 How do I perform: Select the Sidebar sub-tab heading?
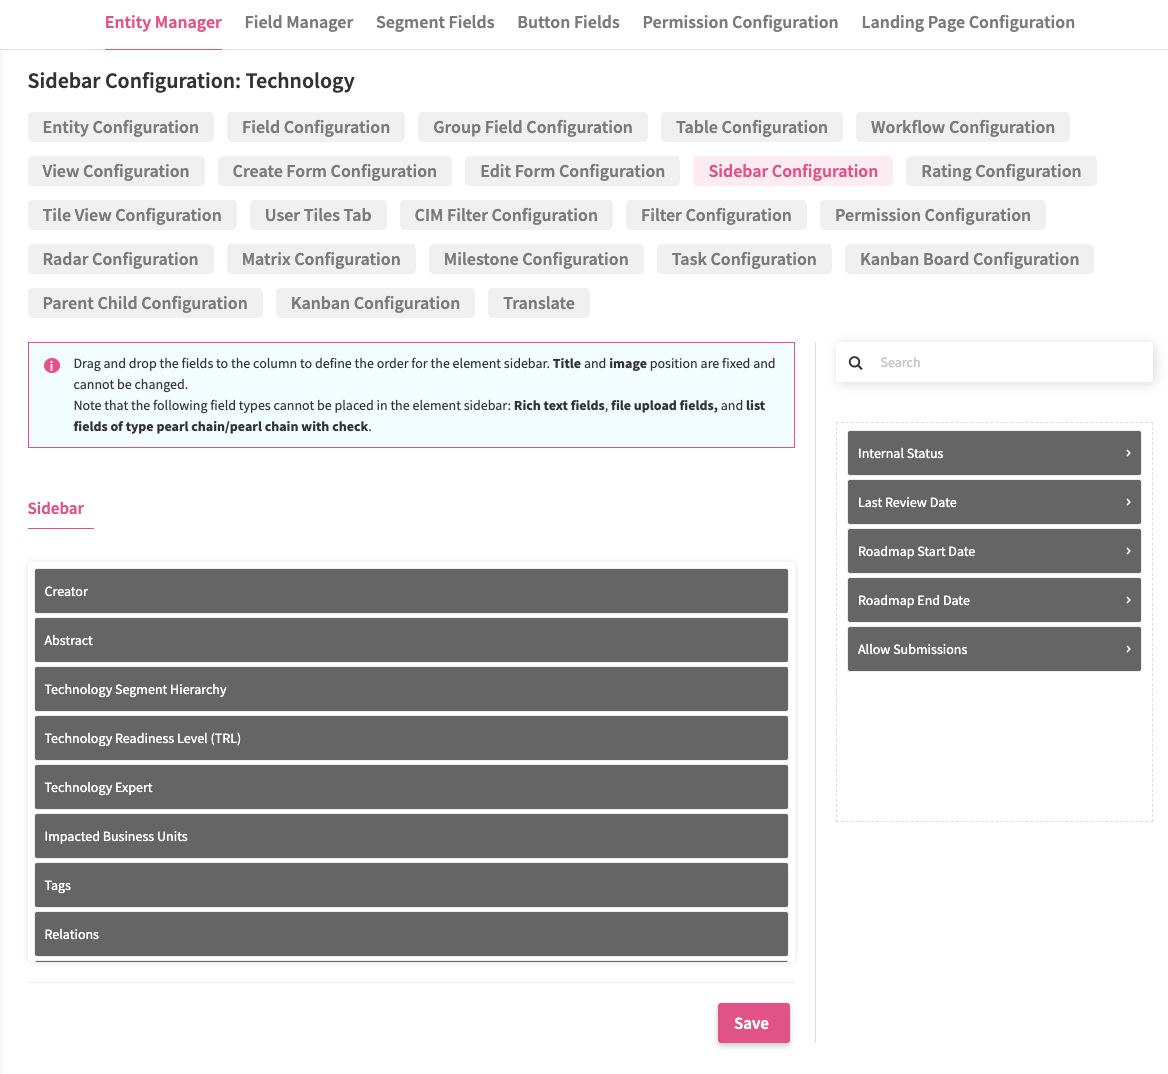56,508
